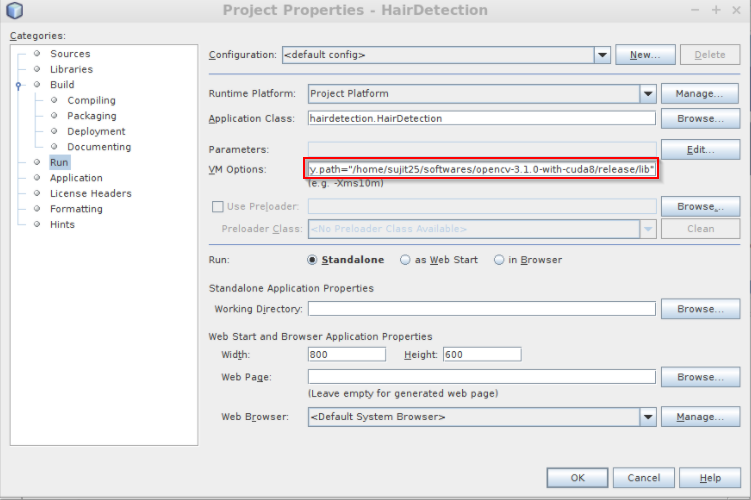Click the Working Directory field

481,308
